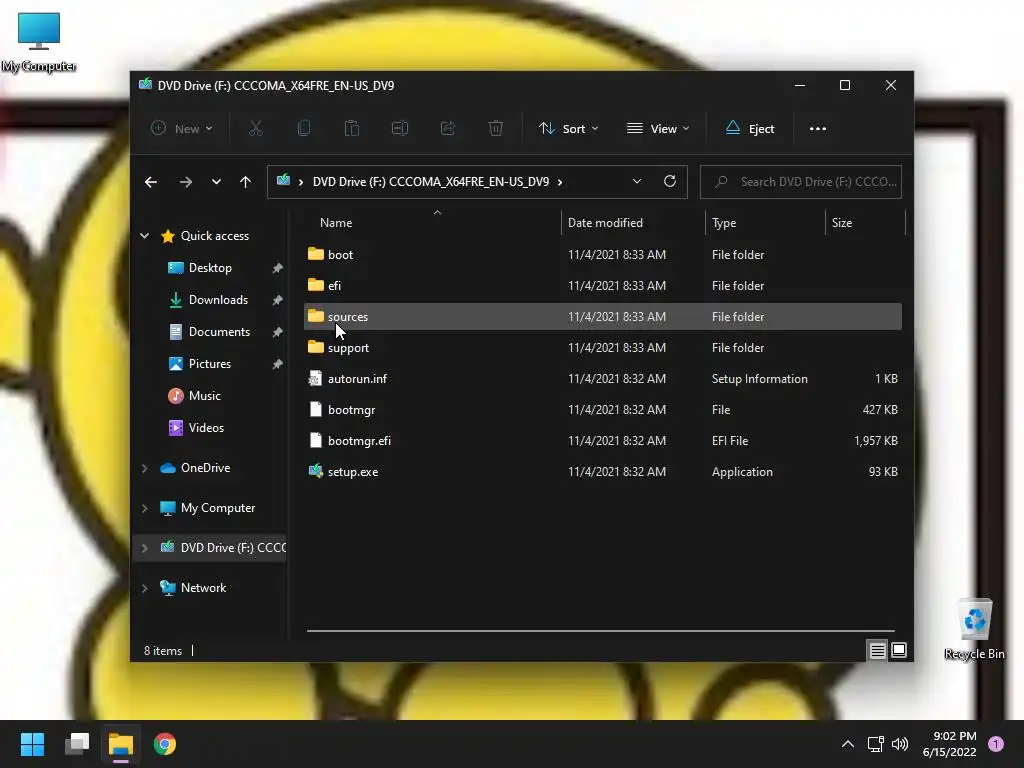
Task: Click the volume speaker tray icon
Action: click(900, 744)
